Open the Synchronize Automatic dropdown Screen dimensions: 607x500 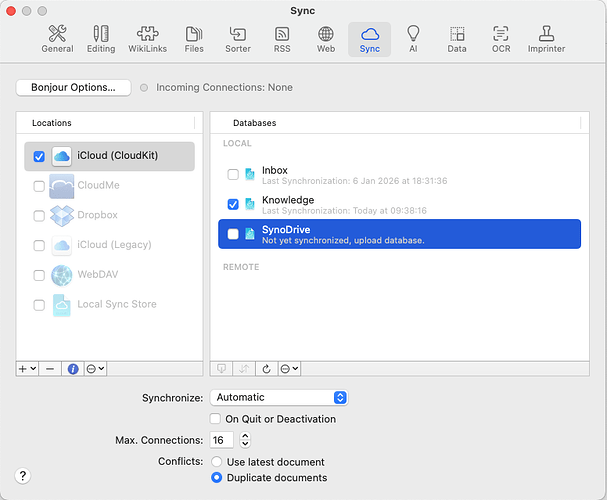[279, 397]
